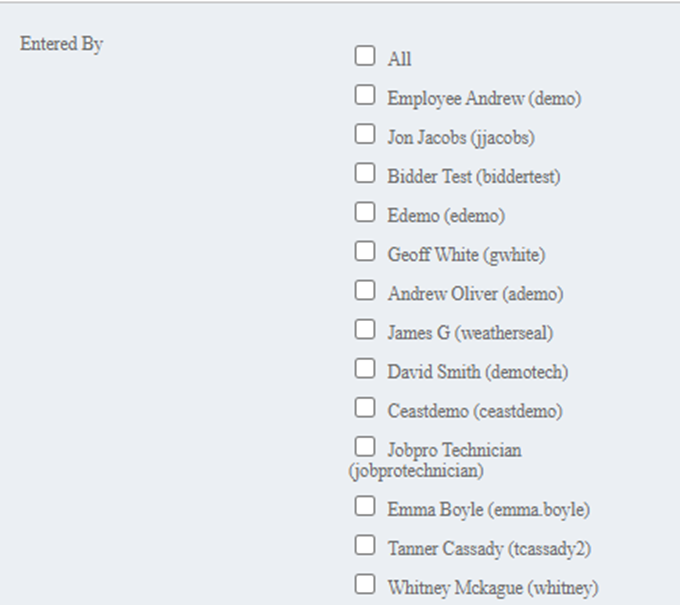Check Jobpro Technician checkbox
This screenshot has height=605, width=680.
point(365,446)
